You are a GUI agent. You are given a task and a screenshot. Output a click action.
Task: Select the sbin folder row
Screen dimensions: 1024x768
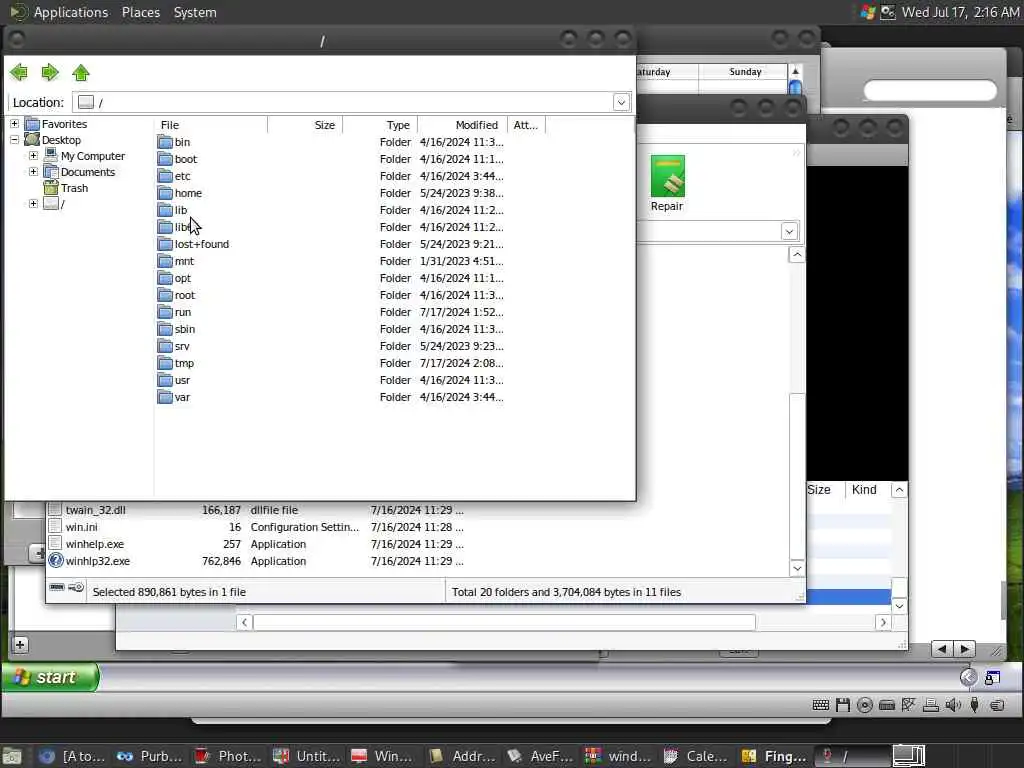click(x=330, y=328)
